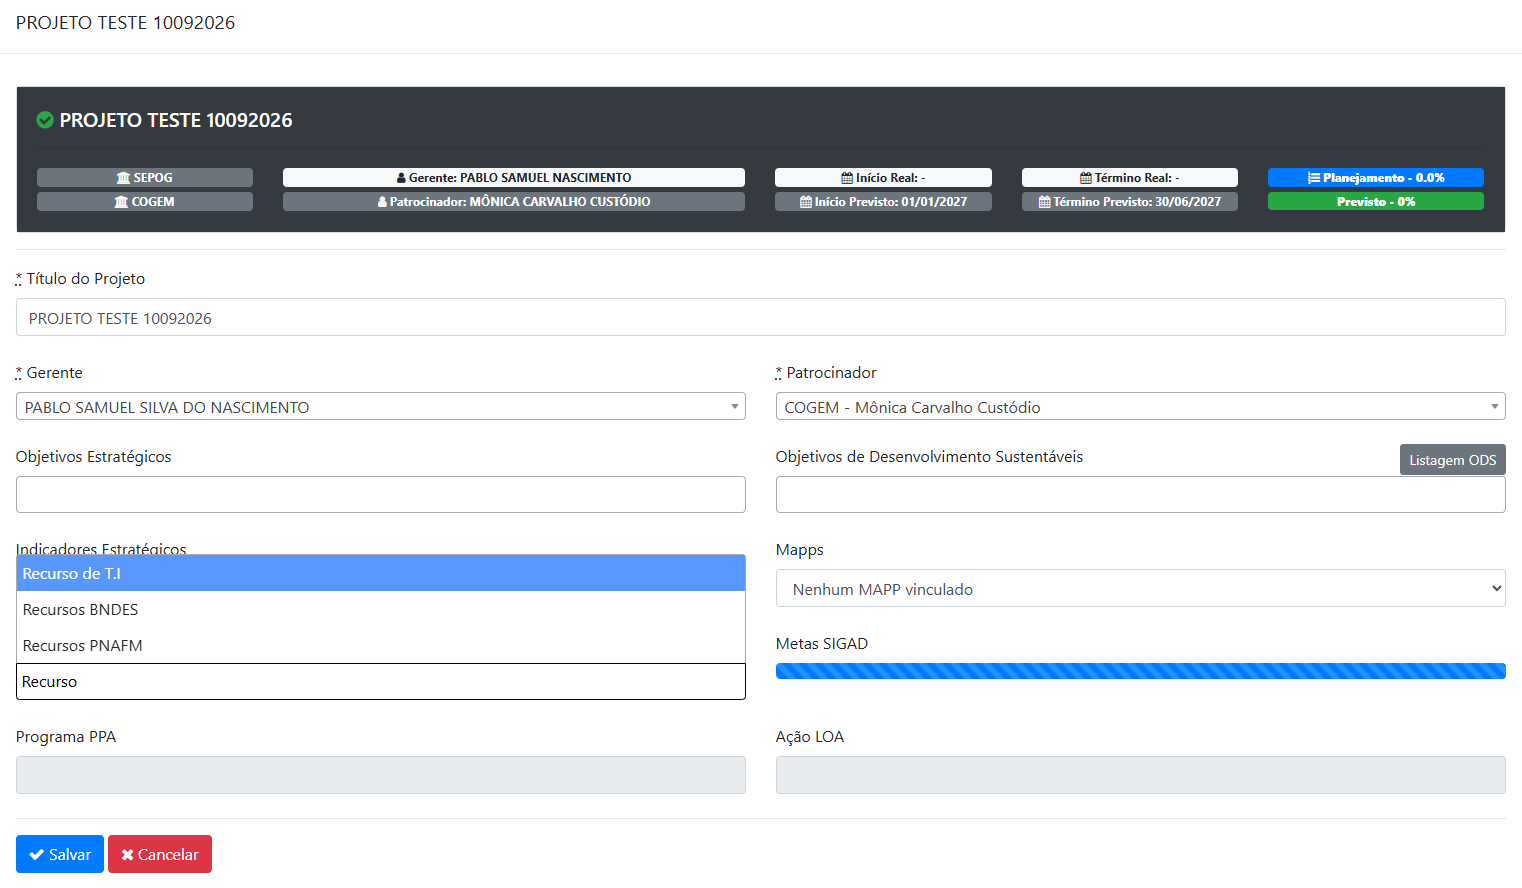Image resolution: width=1522 pixels, height=888 pixels.
Task: Click the red Cancelar button
Action: [x=160, y=854]
